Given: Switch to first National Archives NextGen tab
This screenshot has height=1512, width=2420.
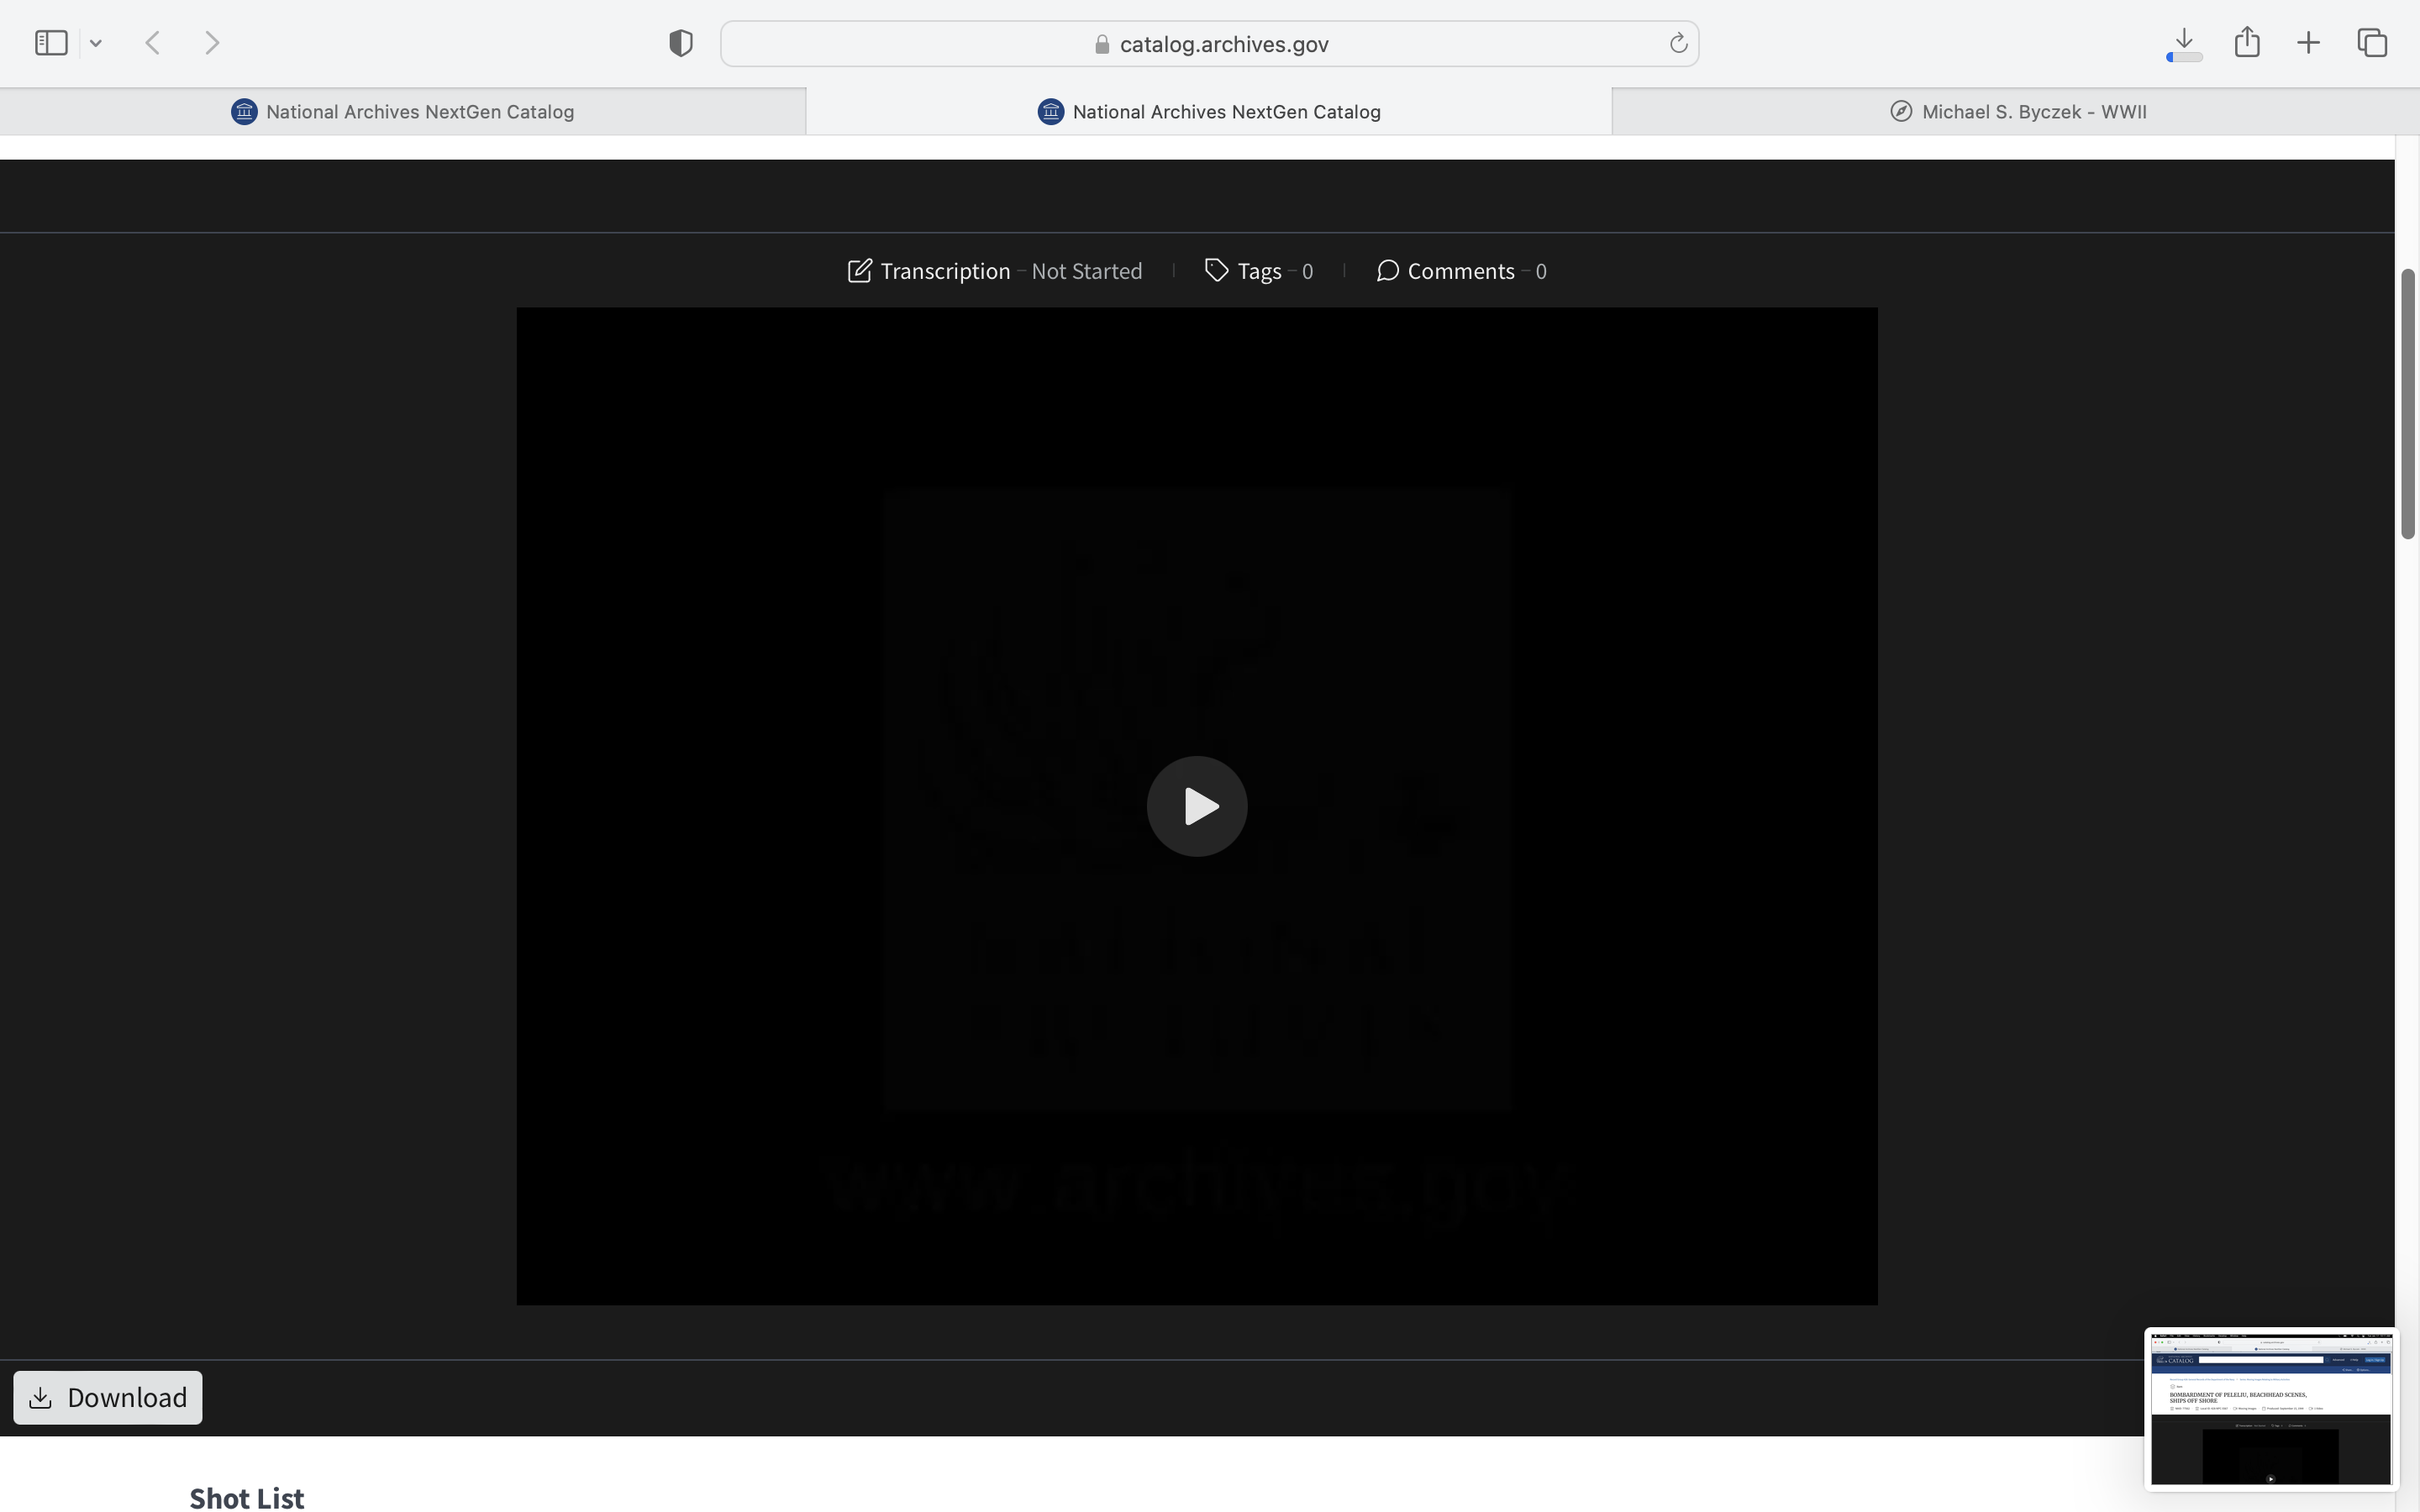Looking at the screenshot, I should tap(402, 112).
